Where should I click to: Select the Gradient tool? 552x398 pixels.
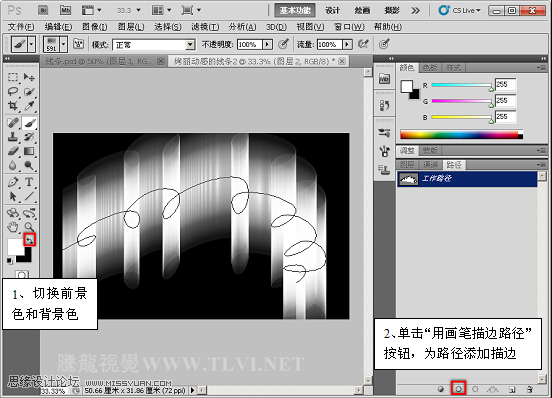pos(29,151)
